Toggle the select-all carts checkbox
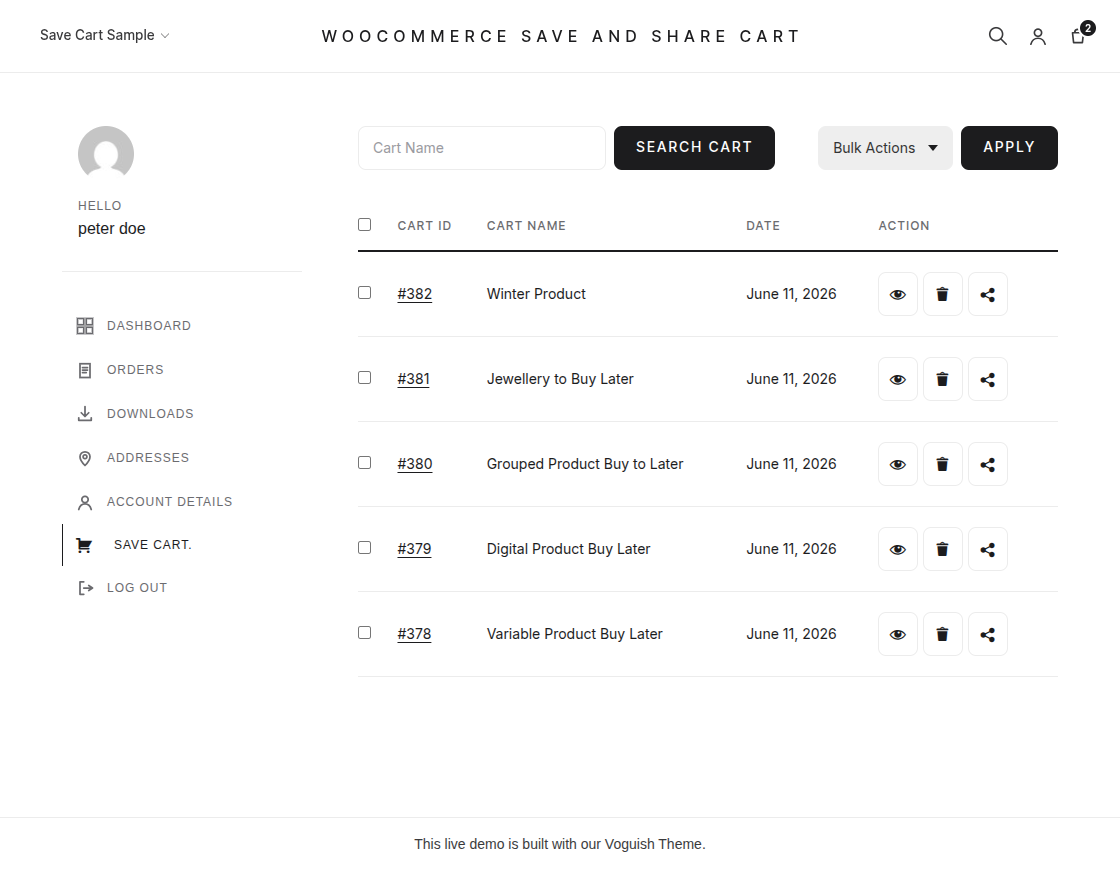This screenshot has height=880, width=1120. click(364, 225)
